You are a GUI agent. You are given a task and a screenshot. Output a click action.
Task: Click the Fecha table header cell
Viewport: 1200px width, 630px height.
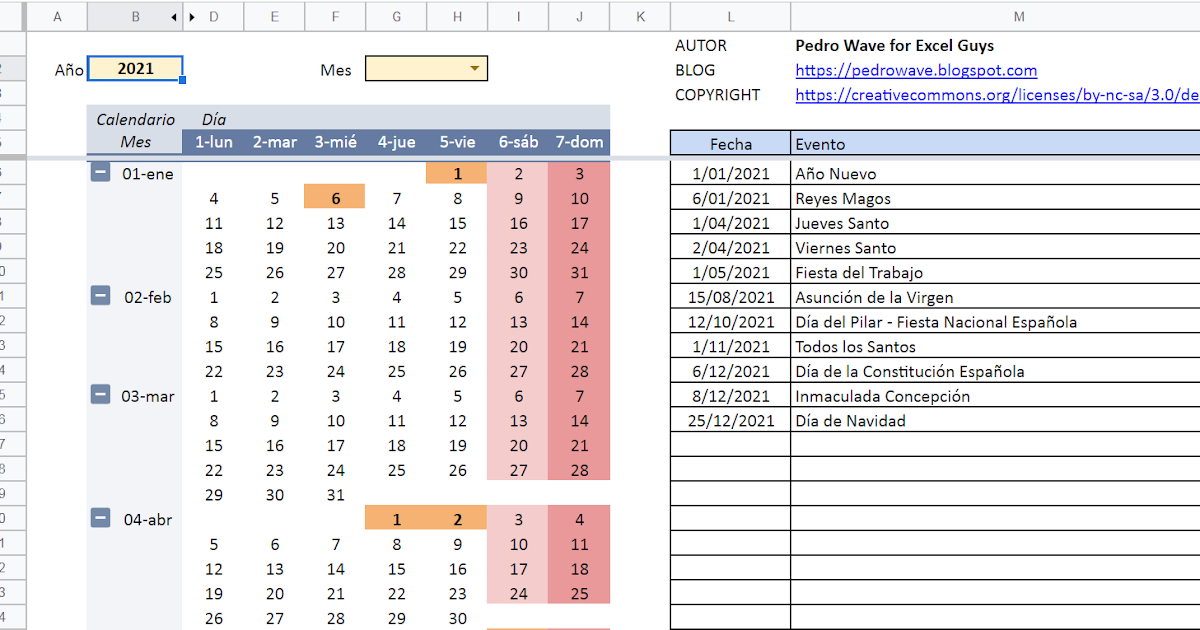tap(730, 144)
